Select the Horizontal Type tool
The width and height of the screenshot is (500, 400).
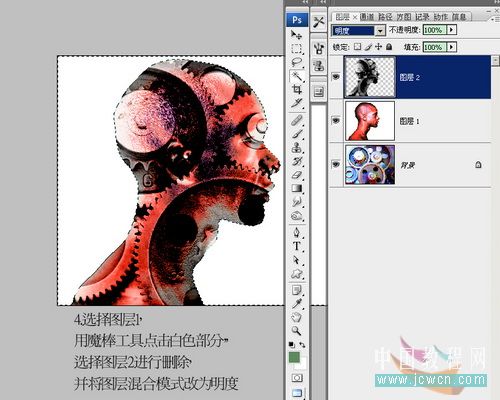click(x=296, y=246)
